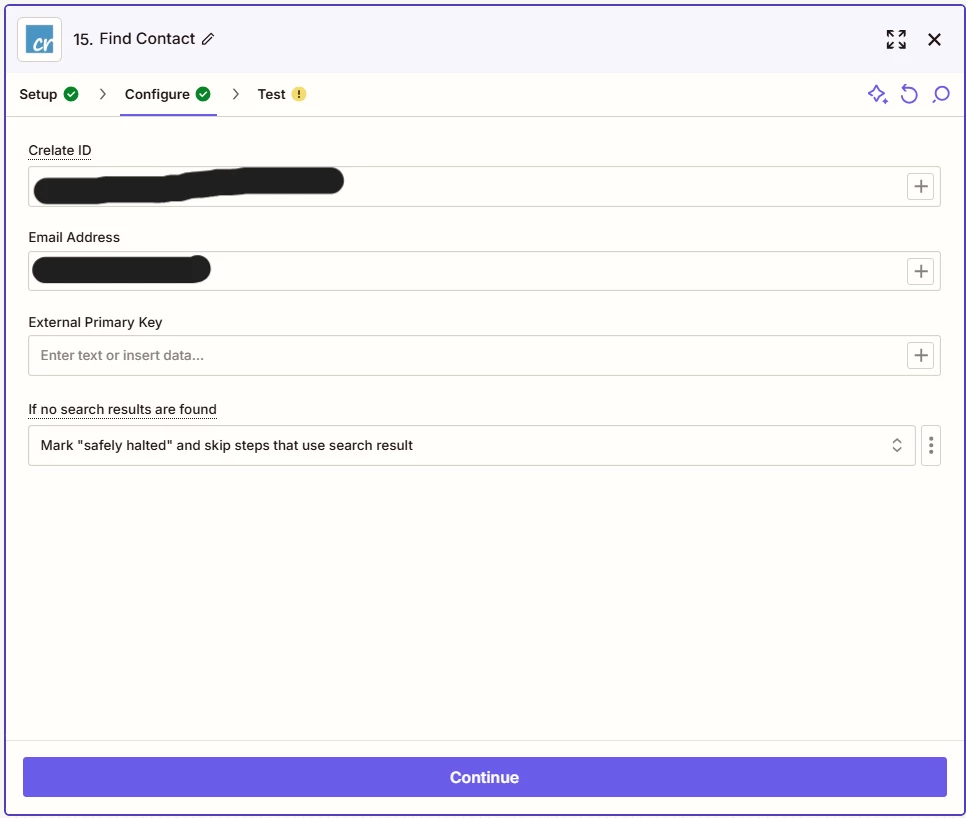Click chevron between Configure and Test
This screenshot has width=966, height=818.
(x=236, y=94)
